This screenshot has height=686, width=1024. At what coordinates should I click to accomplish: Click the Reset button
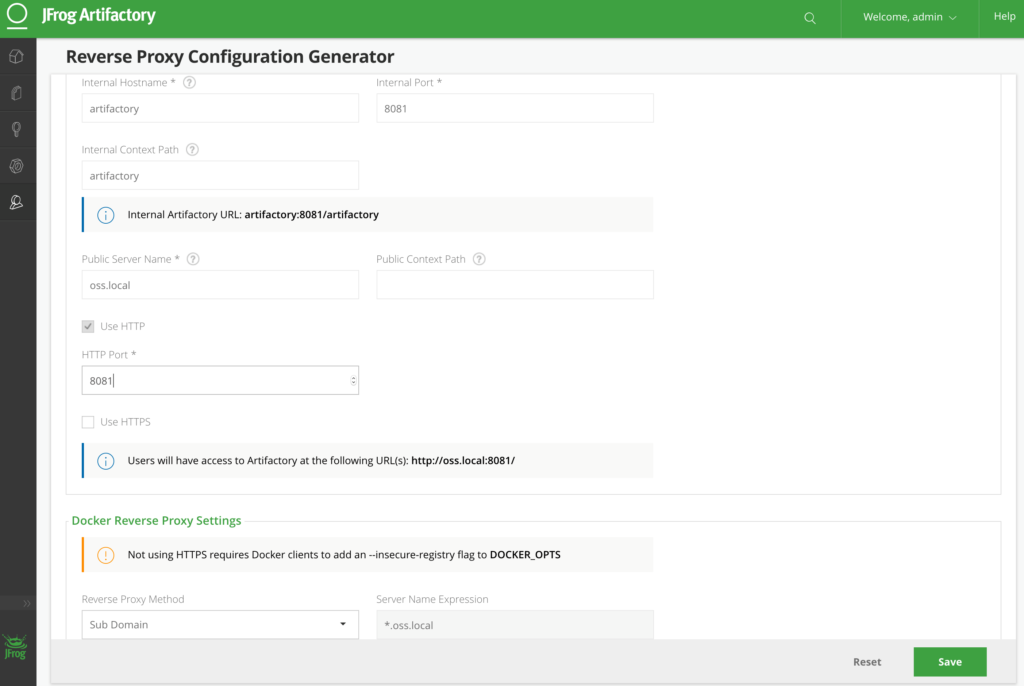(x=867, y=662)
